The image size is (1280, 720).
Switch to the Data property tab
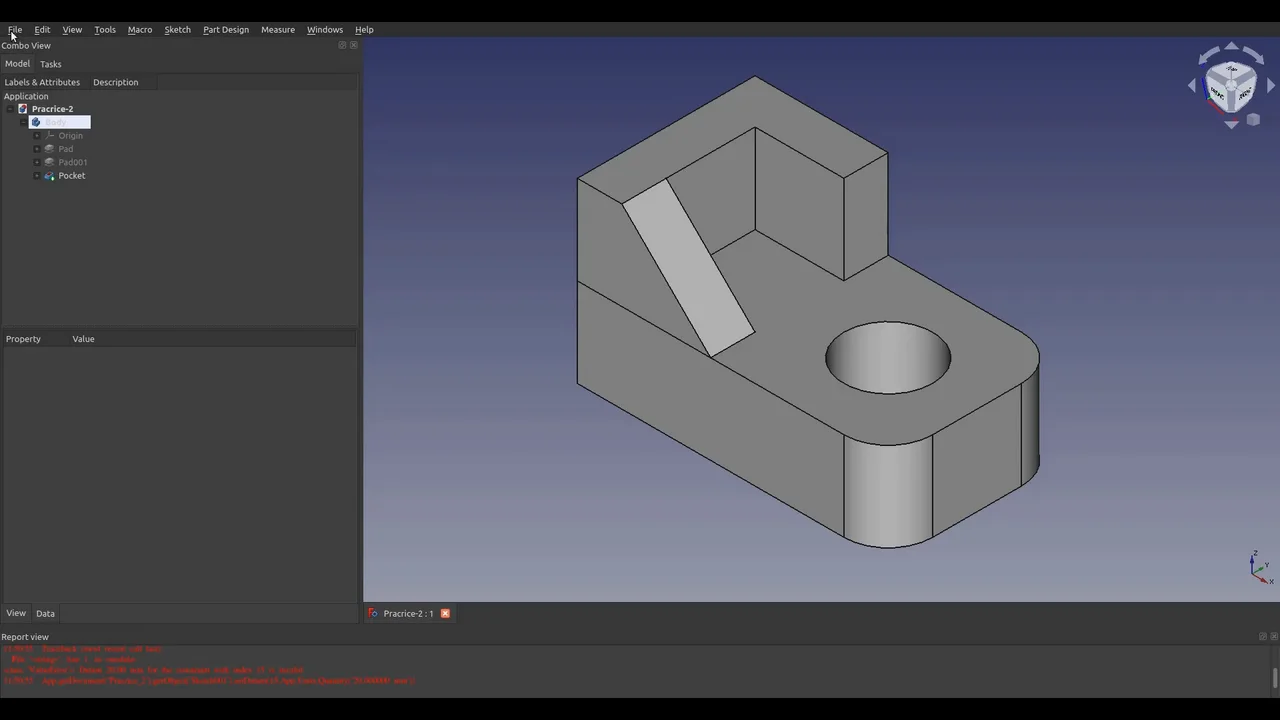click(x=45, y=614)
